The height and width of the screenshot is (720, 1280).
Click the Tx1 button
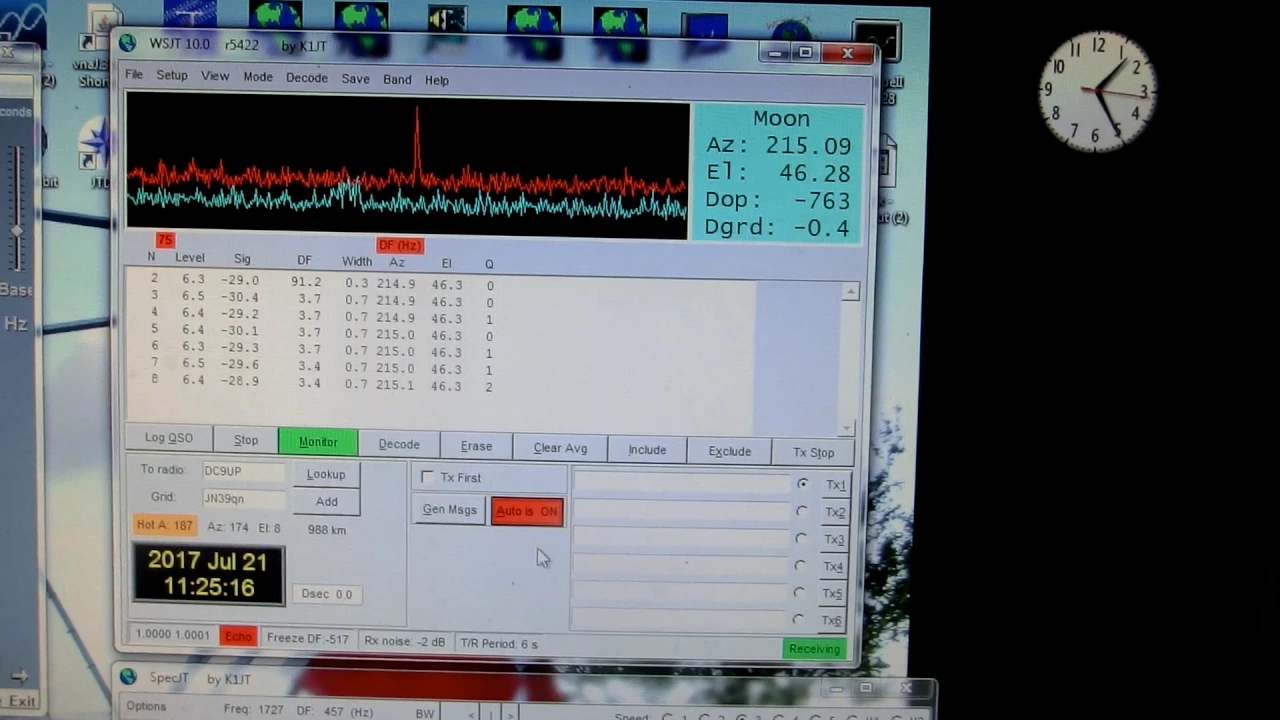tap(835, 485)
